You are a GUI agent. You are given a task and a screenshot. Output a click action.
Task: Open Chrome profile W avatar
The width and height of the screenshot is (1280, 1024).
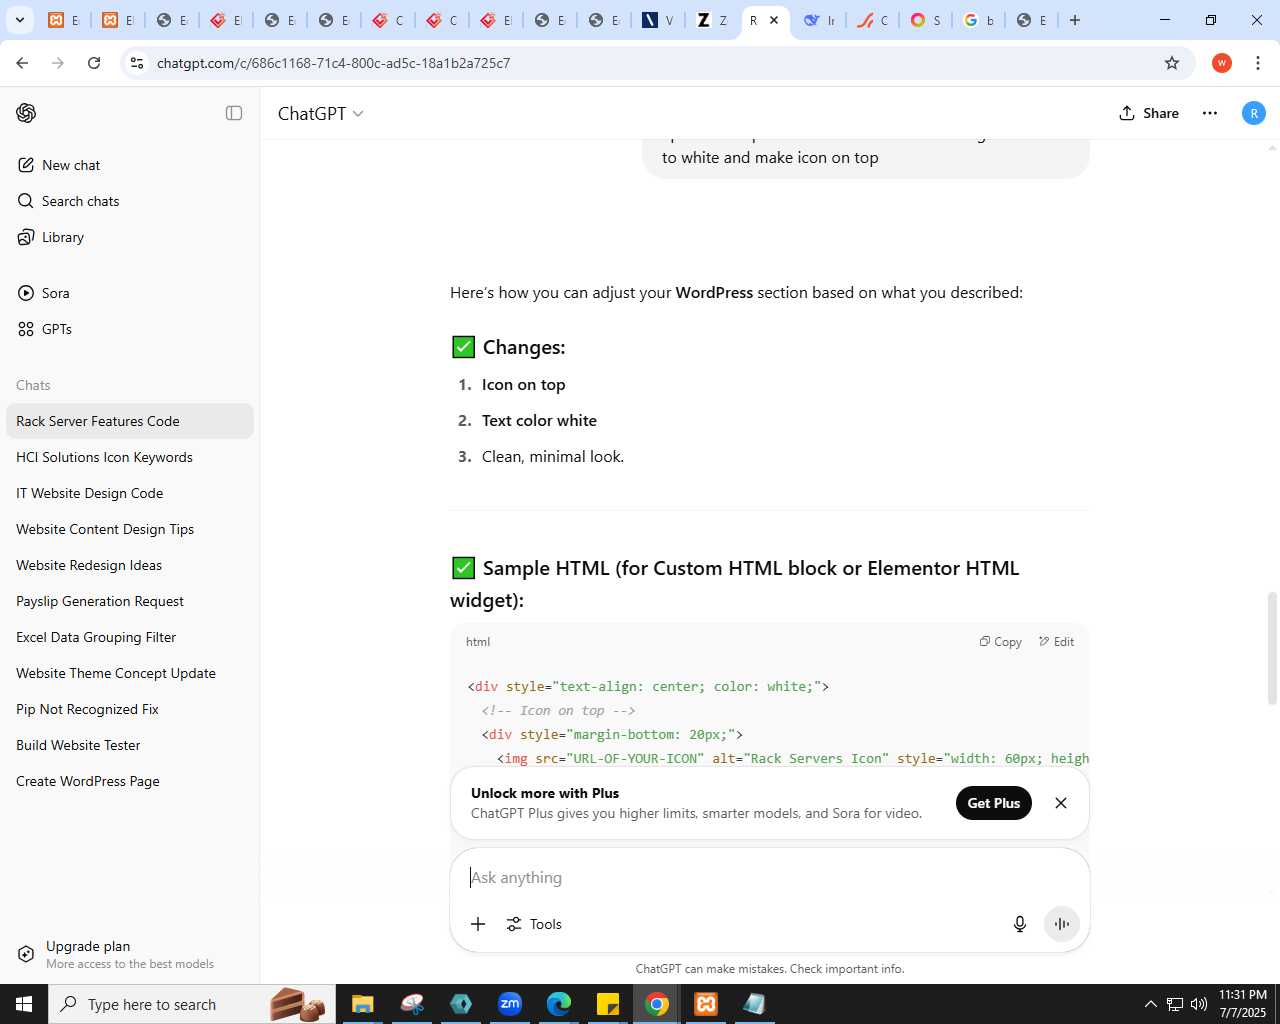tap(1222, 63)
